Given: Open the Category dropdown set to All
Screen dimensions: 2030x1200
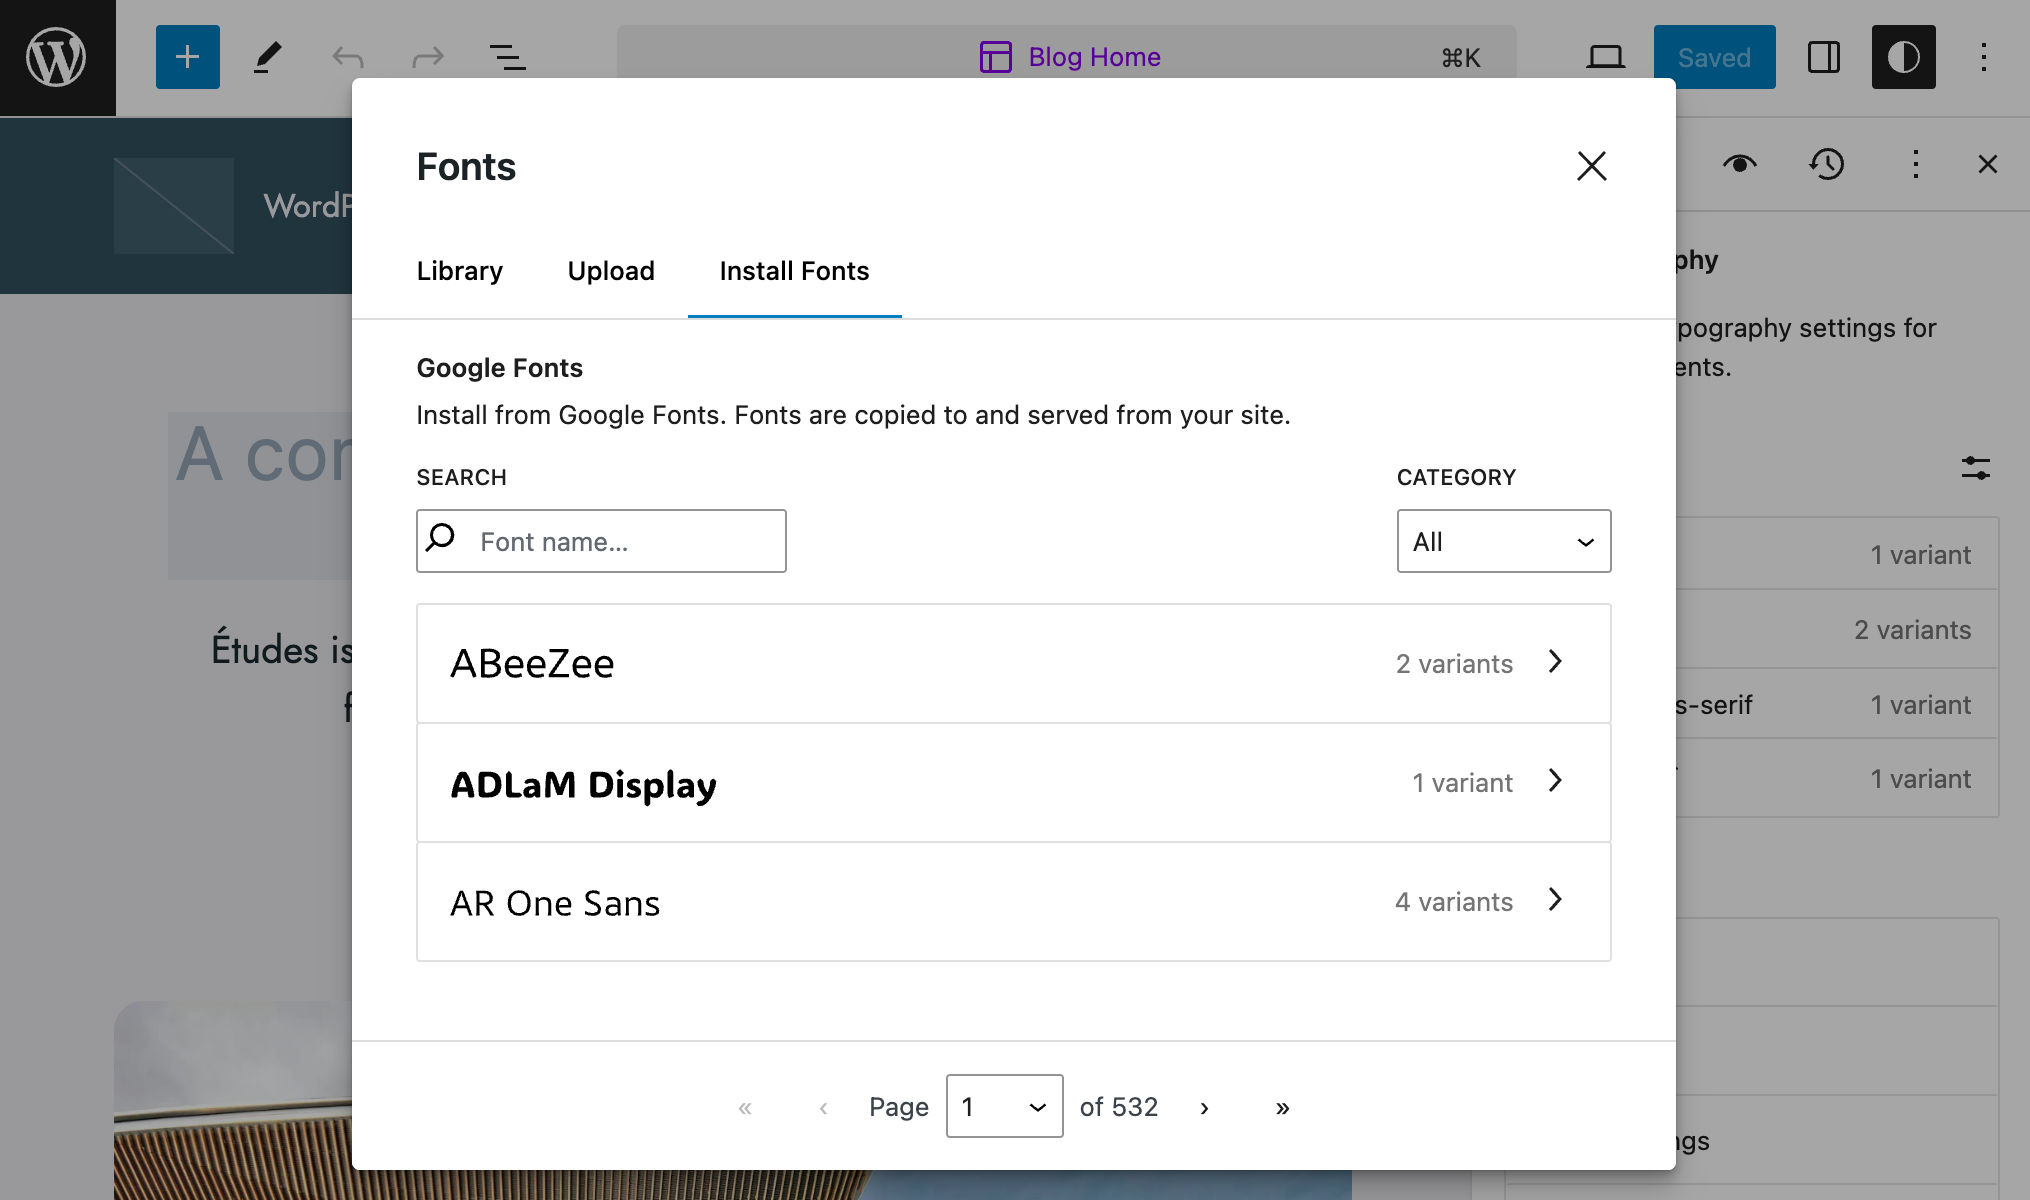Looking at the screenshot, I should [x=1503, y=541].
